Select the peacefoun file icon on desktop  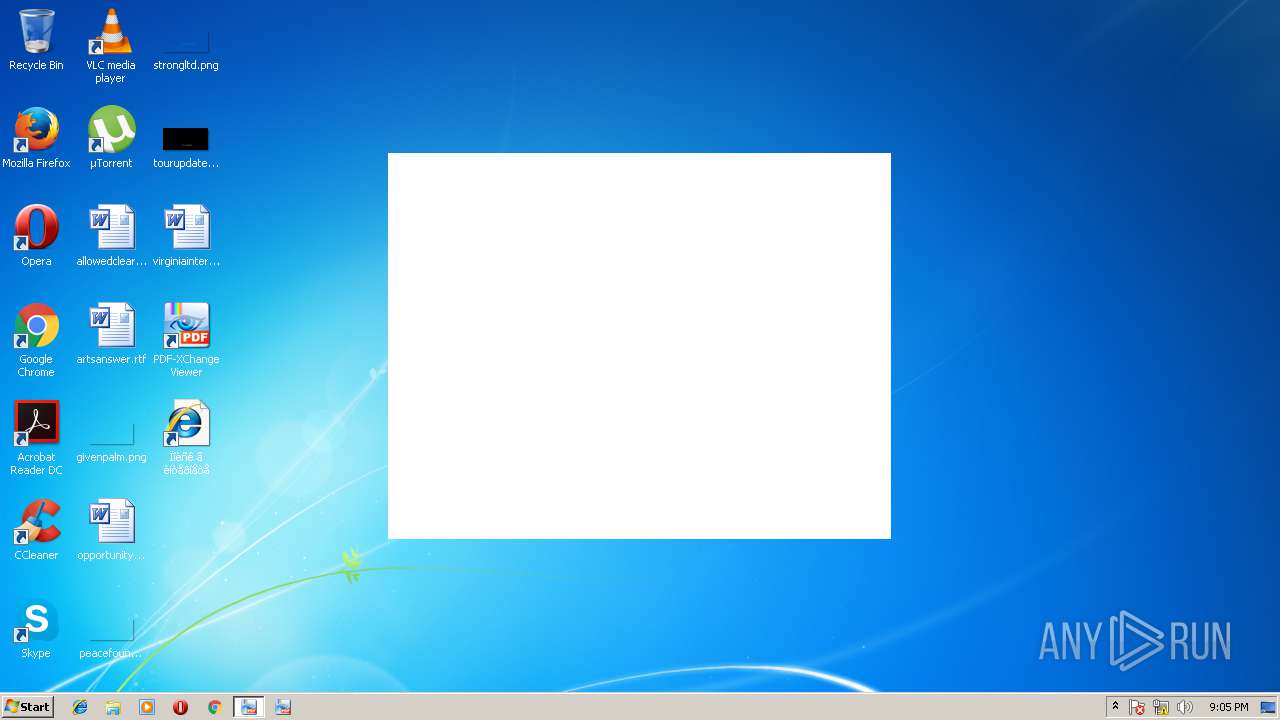111,636
